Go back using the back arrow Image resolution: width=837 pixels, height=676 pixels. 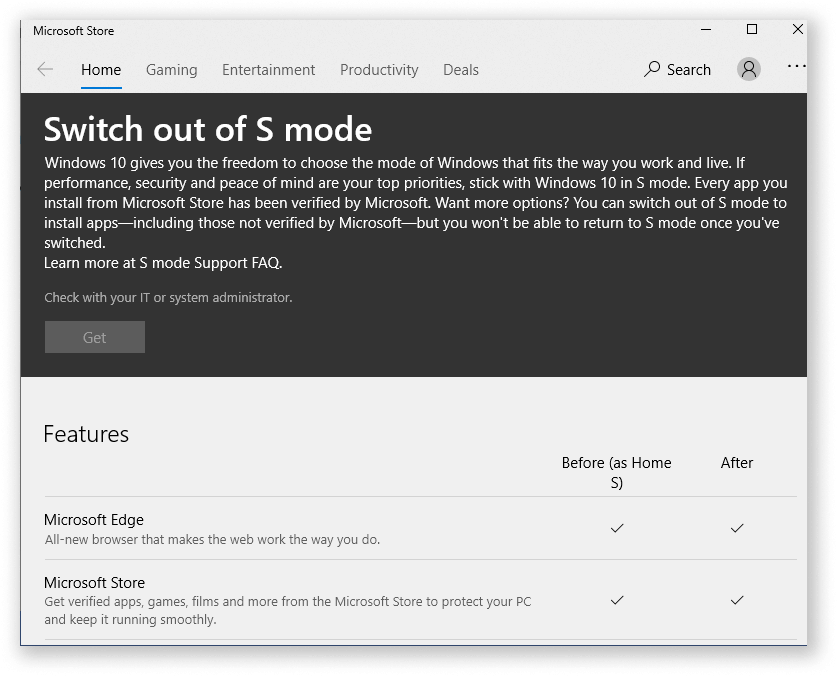[x=45, y=69]
